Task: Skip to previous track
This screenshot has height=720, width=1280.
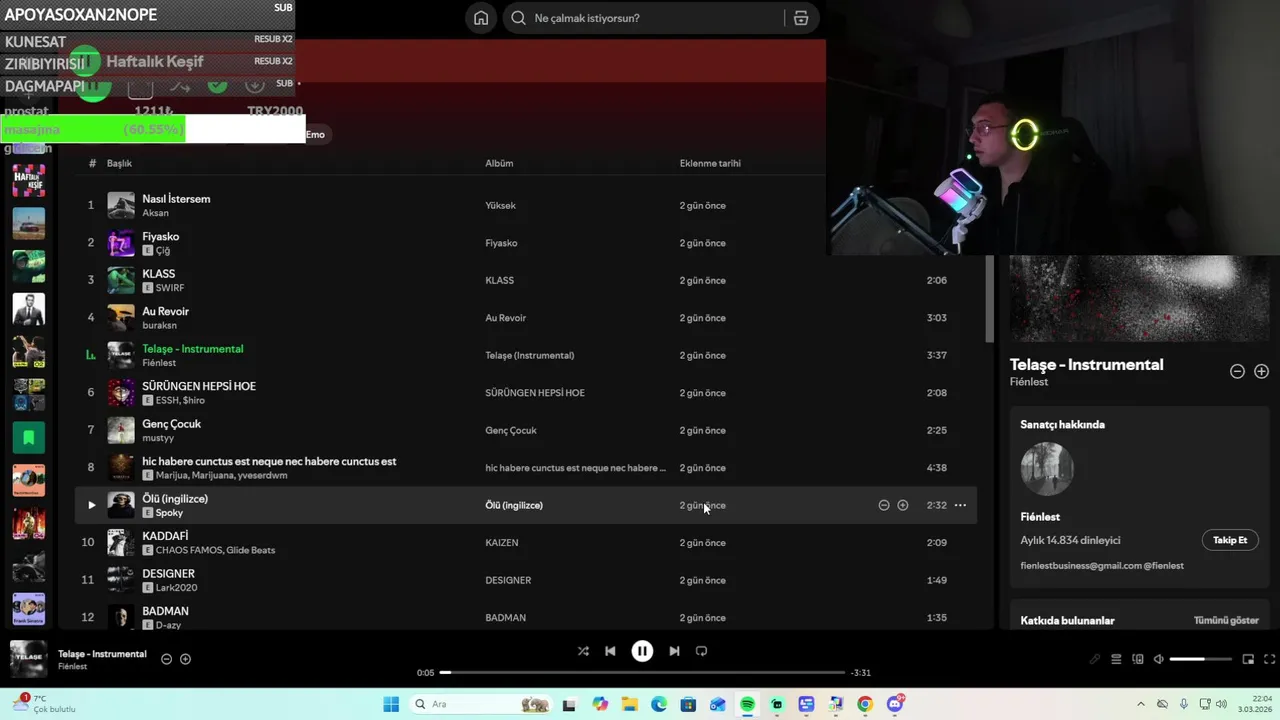Action: [x=610, y=651]
